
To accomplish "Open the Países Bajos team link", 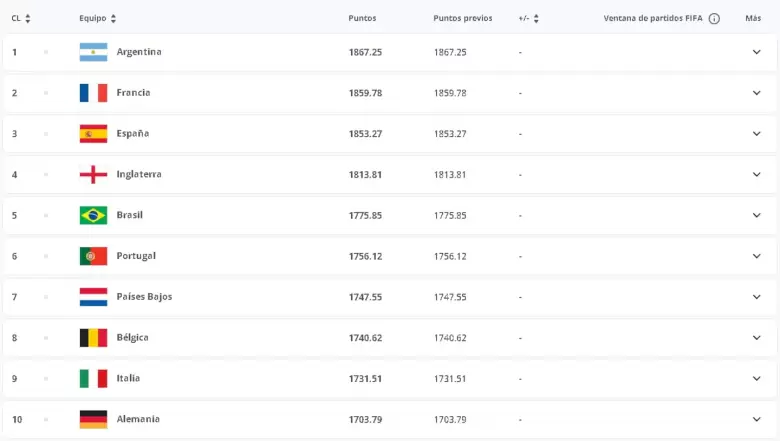I will click(x=144, y=296).
